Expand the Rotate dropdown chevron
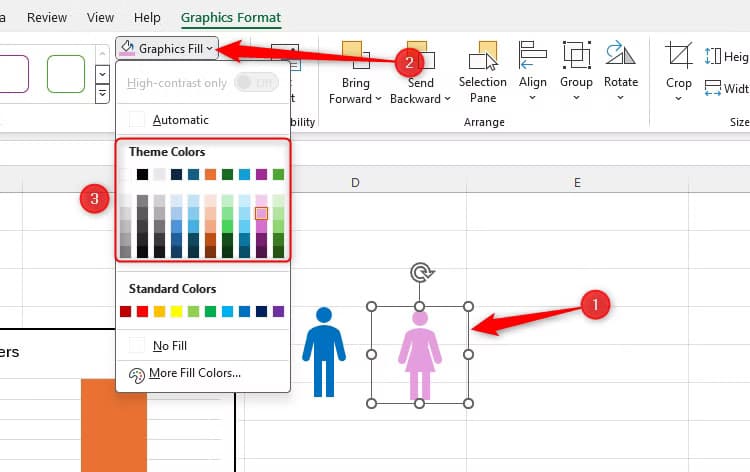The image size is (750, 472). click(x=620, y=98)
